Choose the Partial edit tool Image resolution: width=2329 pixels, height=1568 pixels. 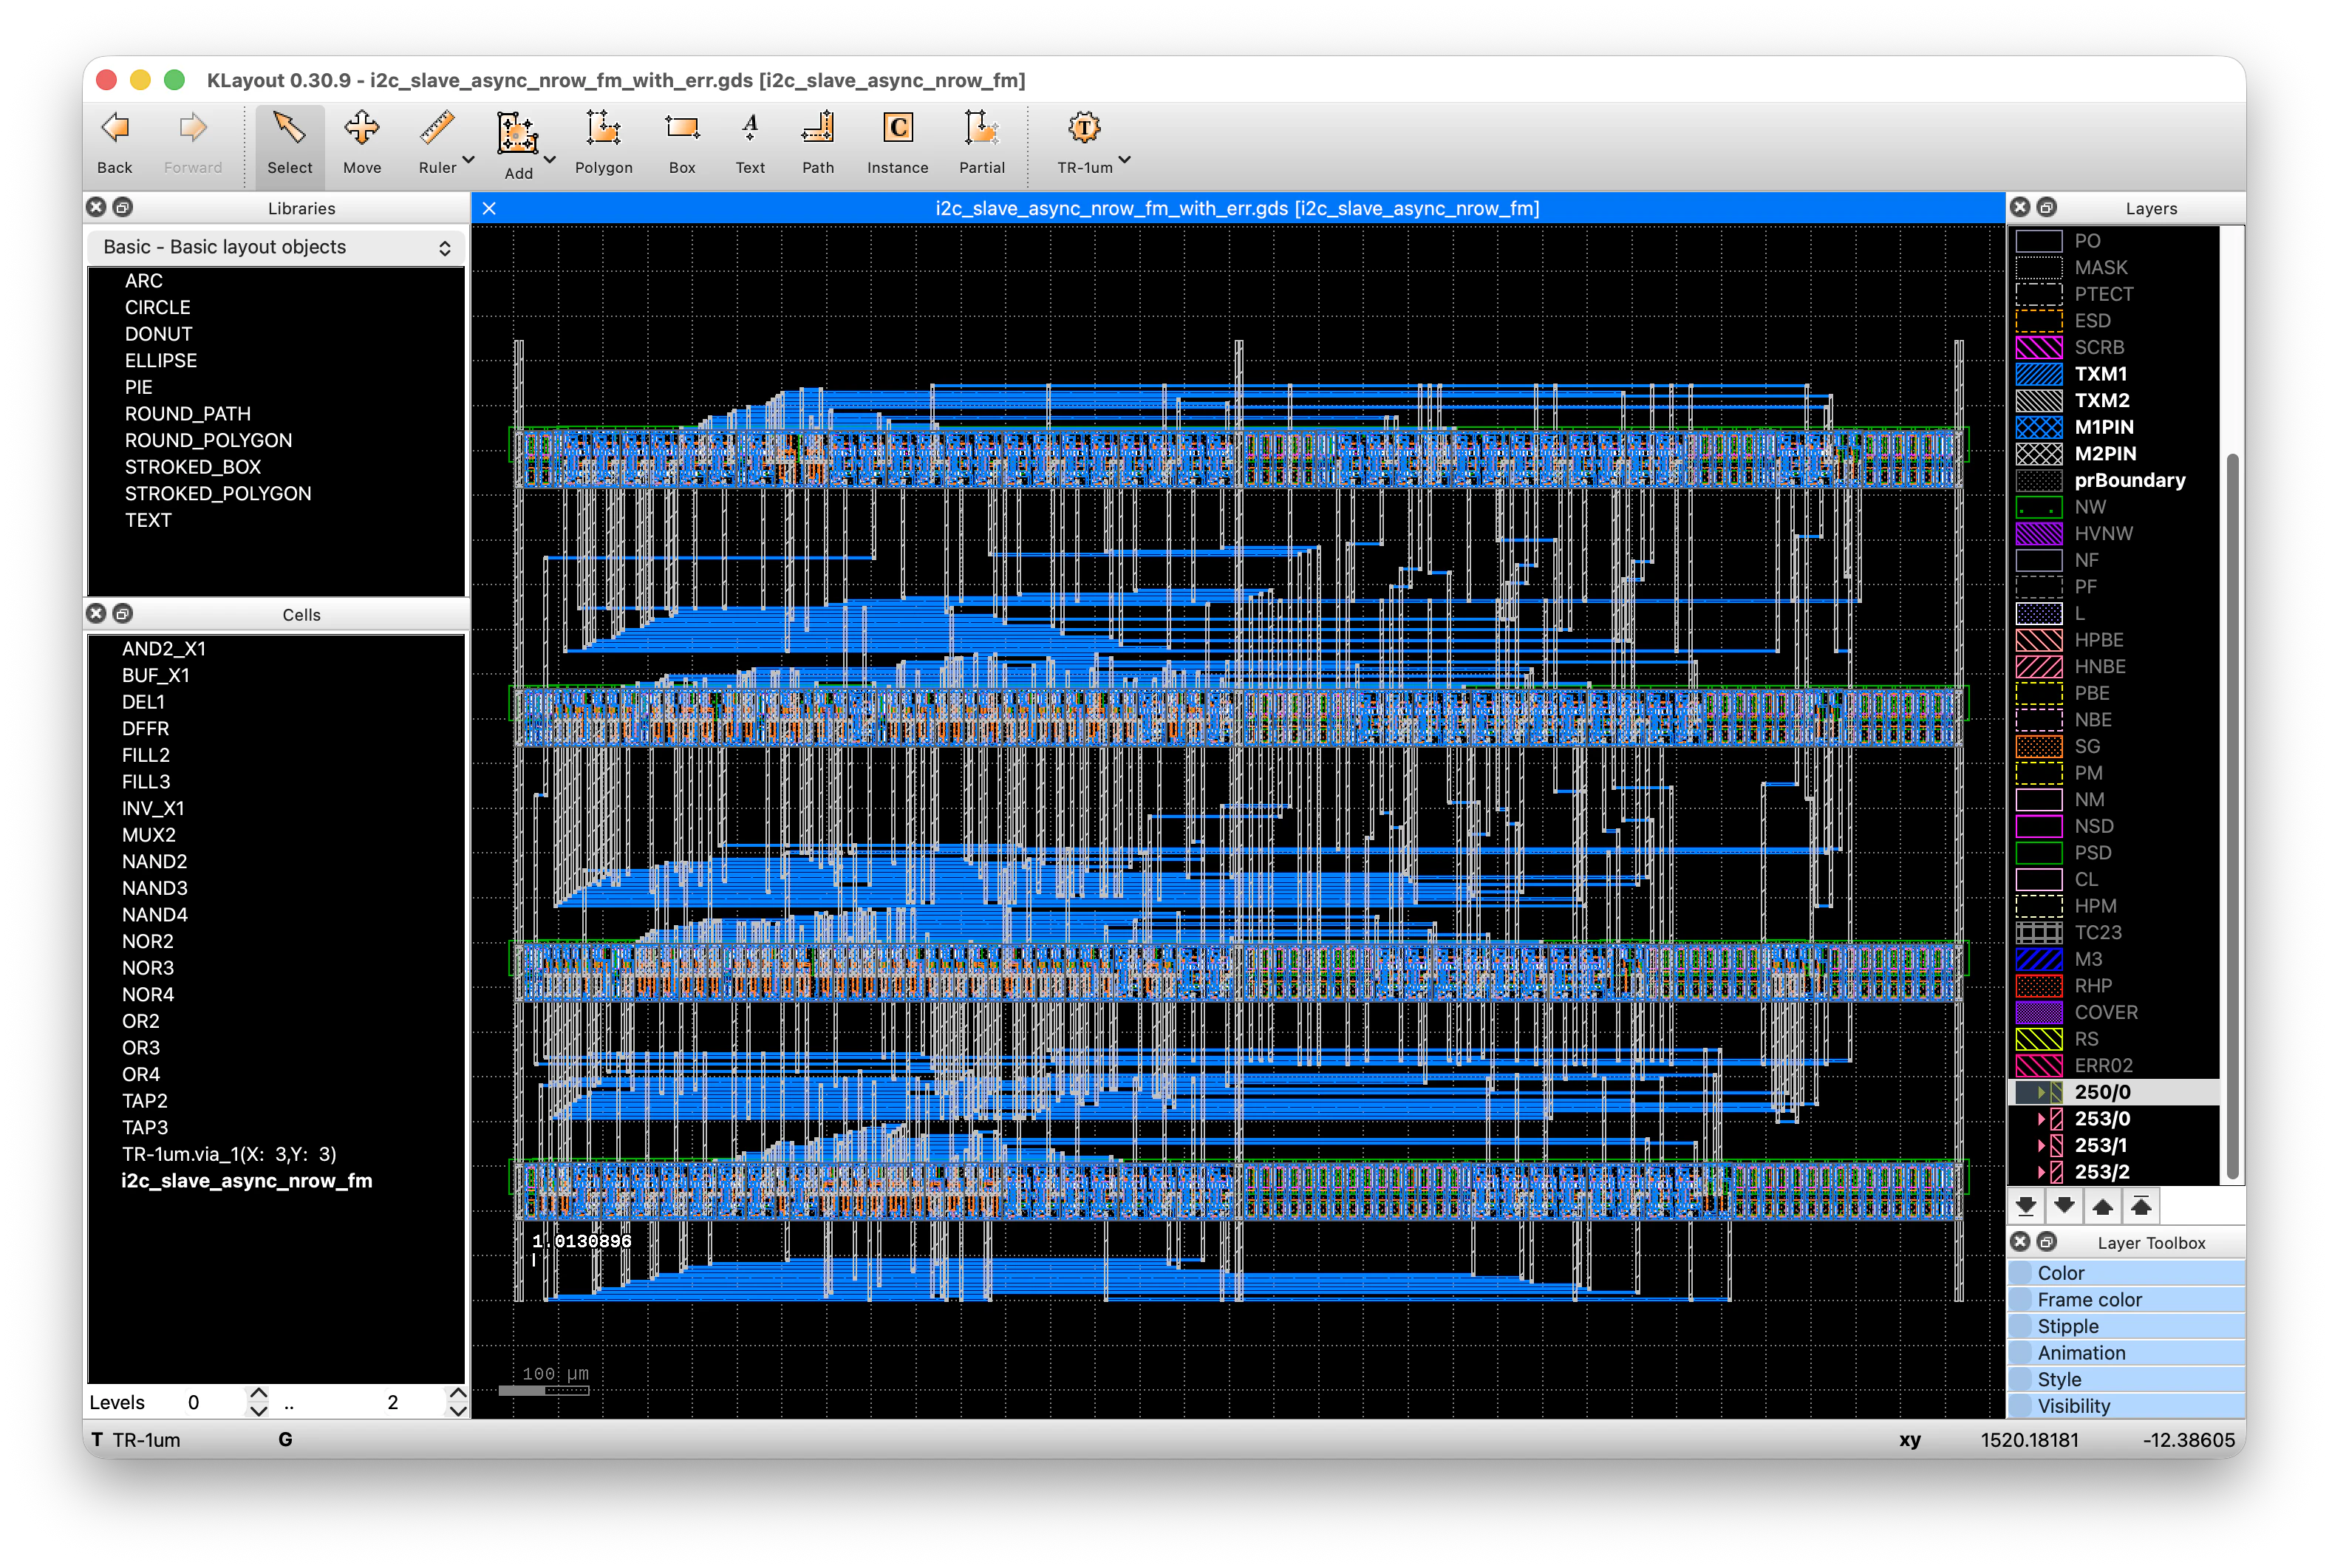pyautogui.click(x=982, y=143)
